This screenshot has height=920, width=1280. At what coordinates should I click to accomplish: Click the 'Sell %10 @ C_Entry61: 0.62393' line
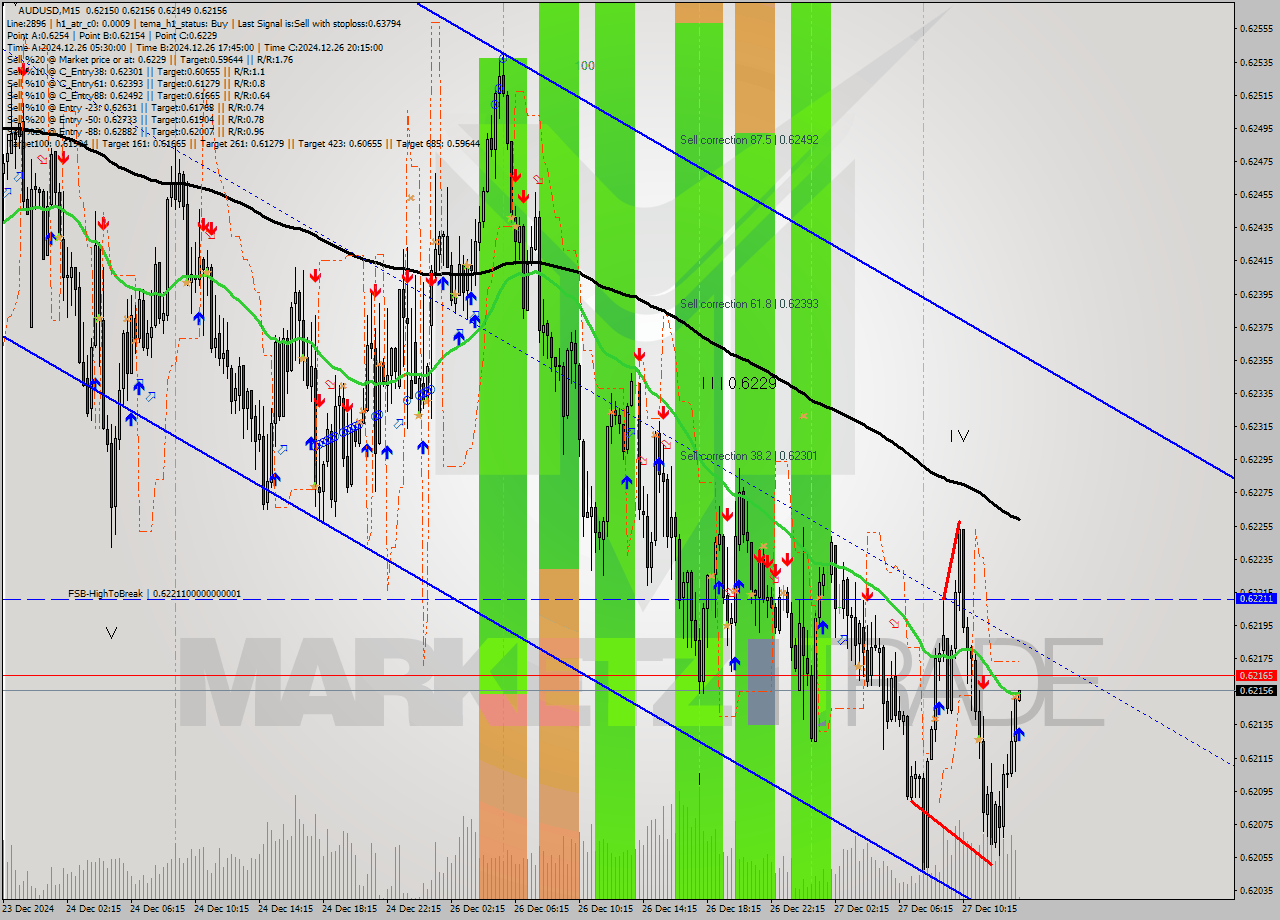point(136,83)
